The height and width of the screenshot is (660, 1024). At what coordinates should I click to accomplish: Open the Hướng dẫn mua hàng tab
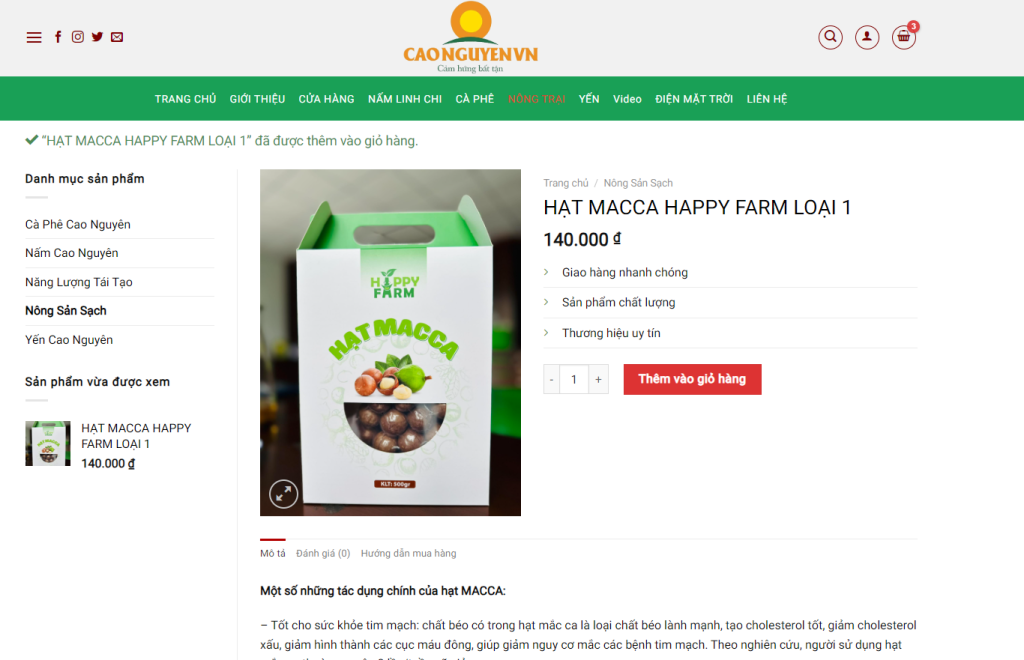409,554
